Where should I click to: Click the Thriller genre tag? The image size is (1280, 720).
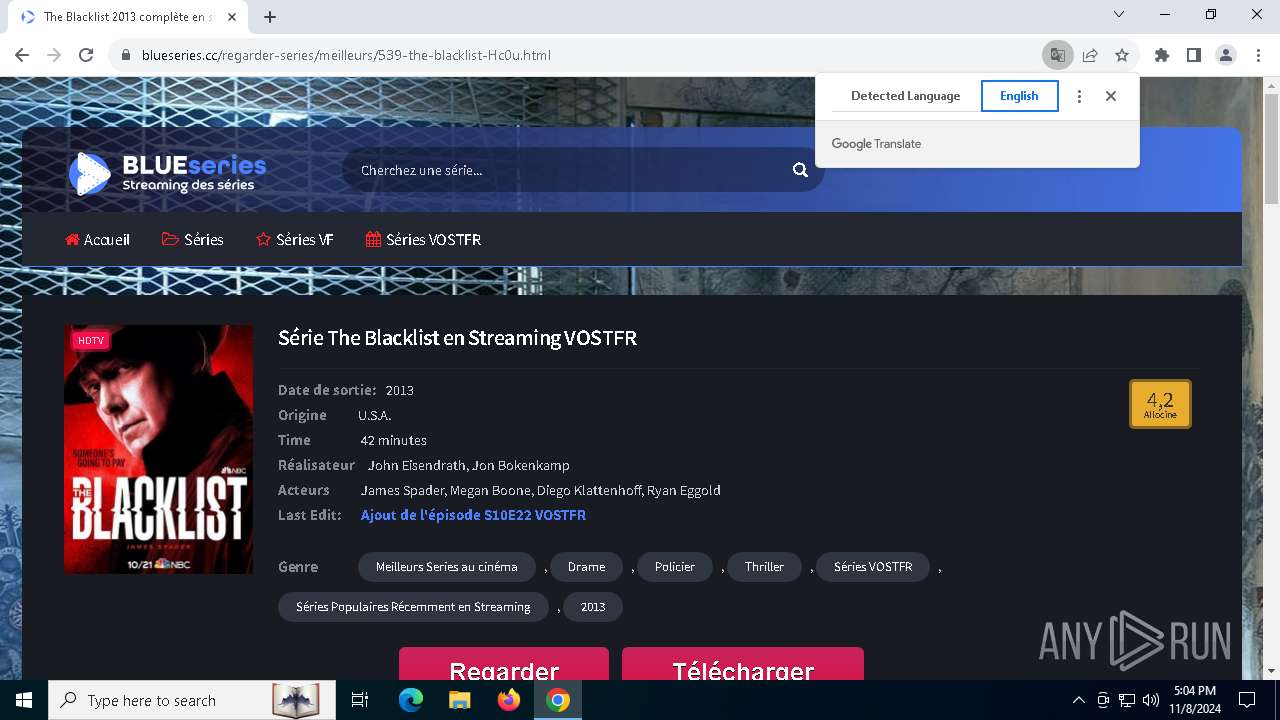(764, 567)
